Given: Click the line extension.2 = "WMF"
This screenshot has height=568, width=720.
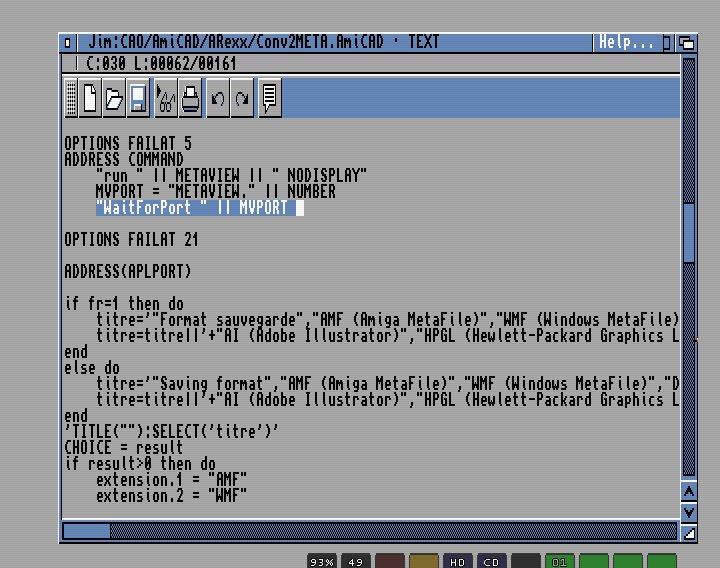Looking at the screenshot, I should pos(171,496).
